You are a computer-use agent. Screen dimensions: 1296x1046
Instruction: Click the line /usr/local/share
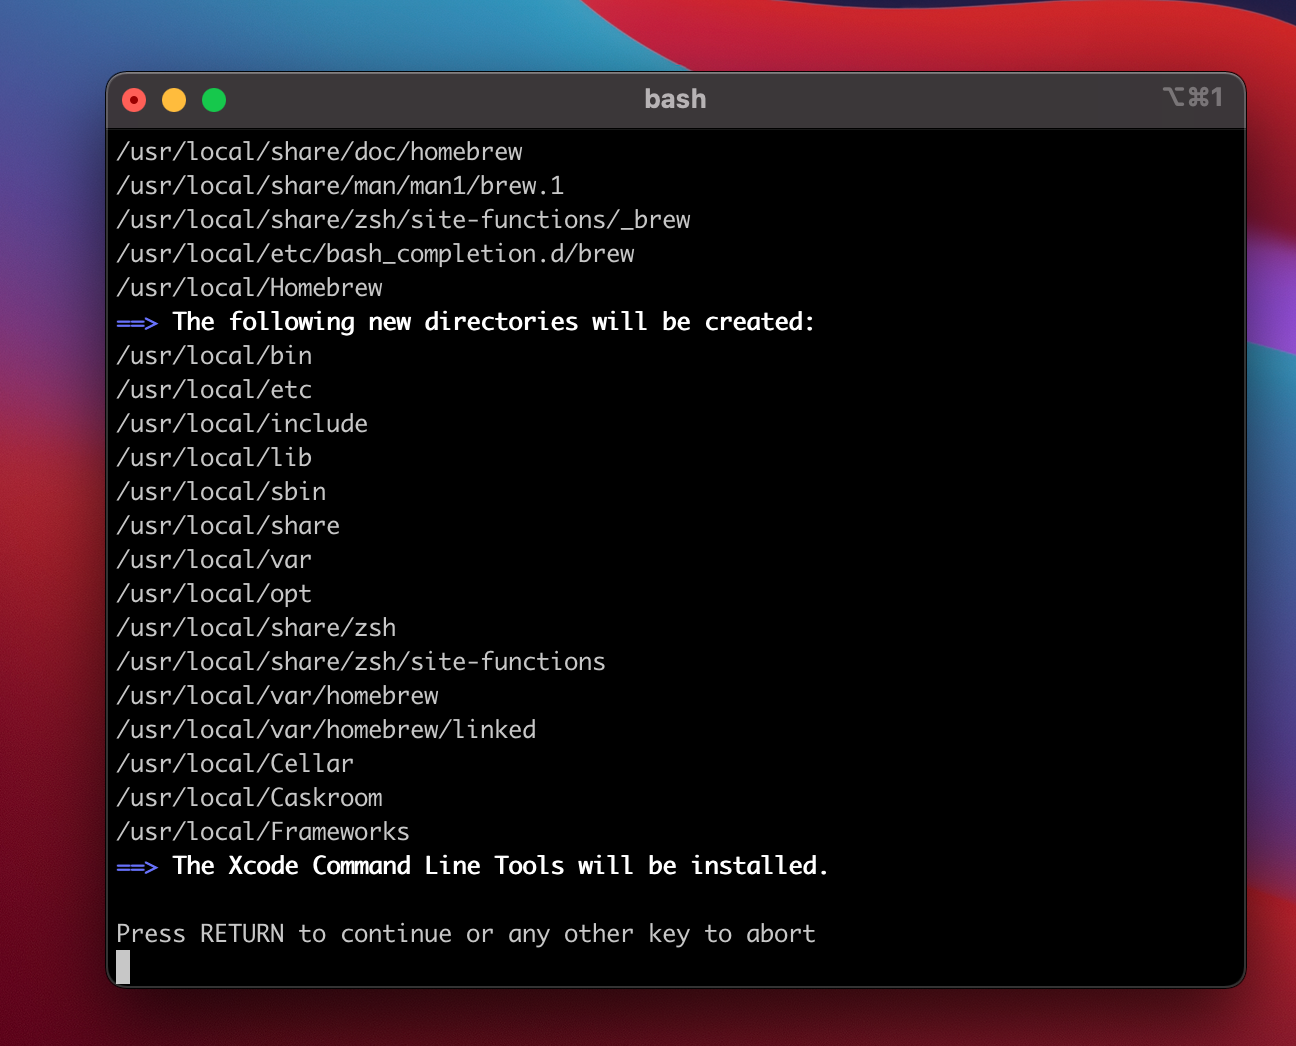pyautogui.click(x=228, y=526)
